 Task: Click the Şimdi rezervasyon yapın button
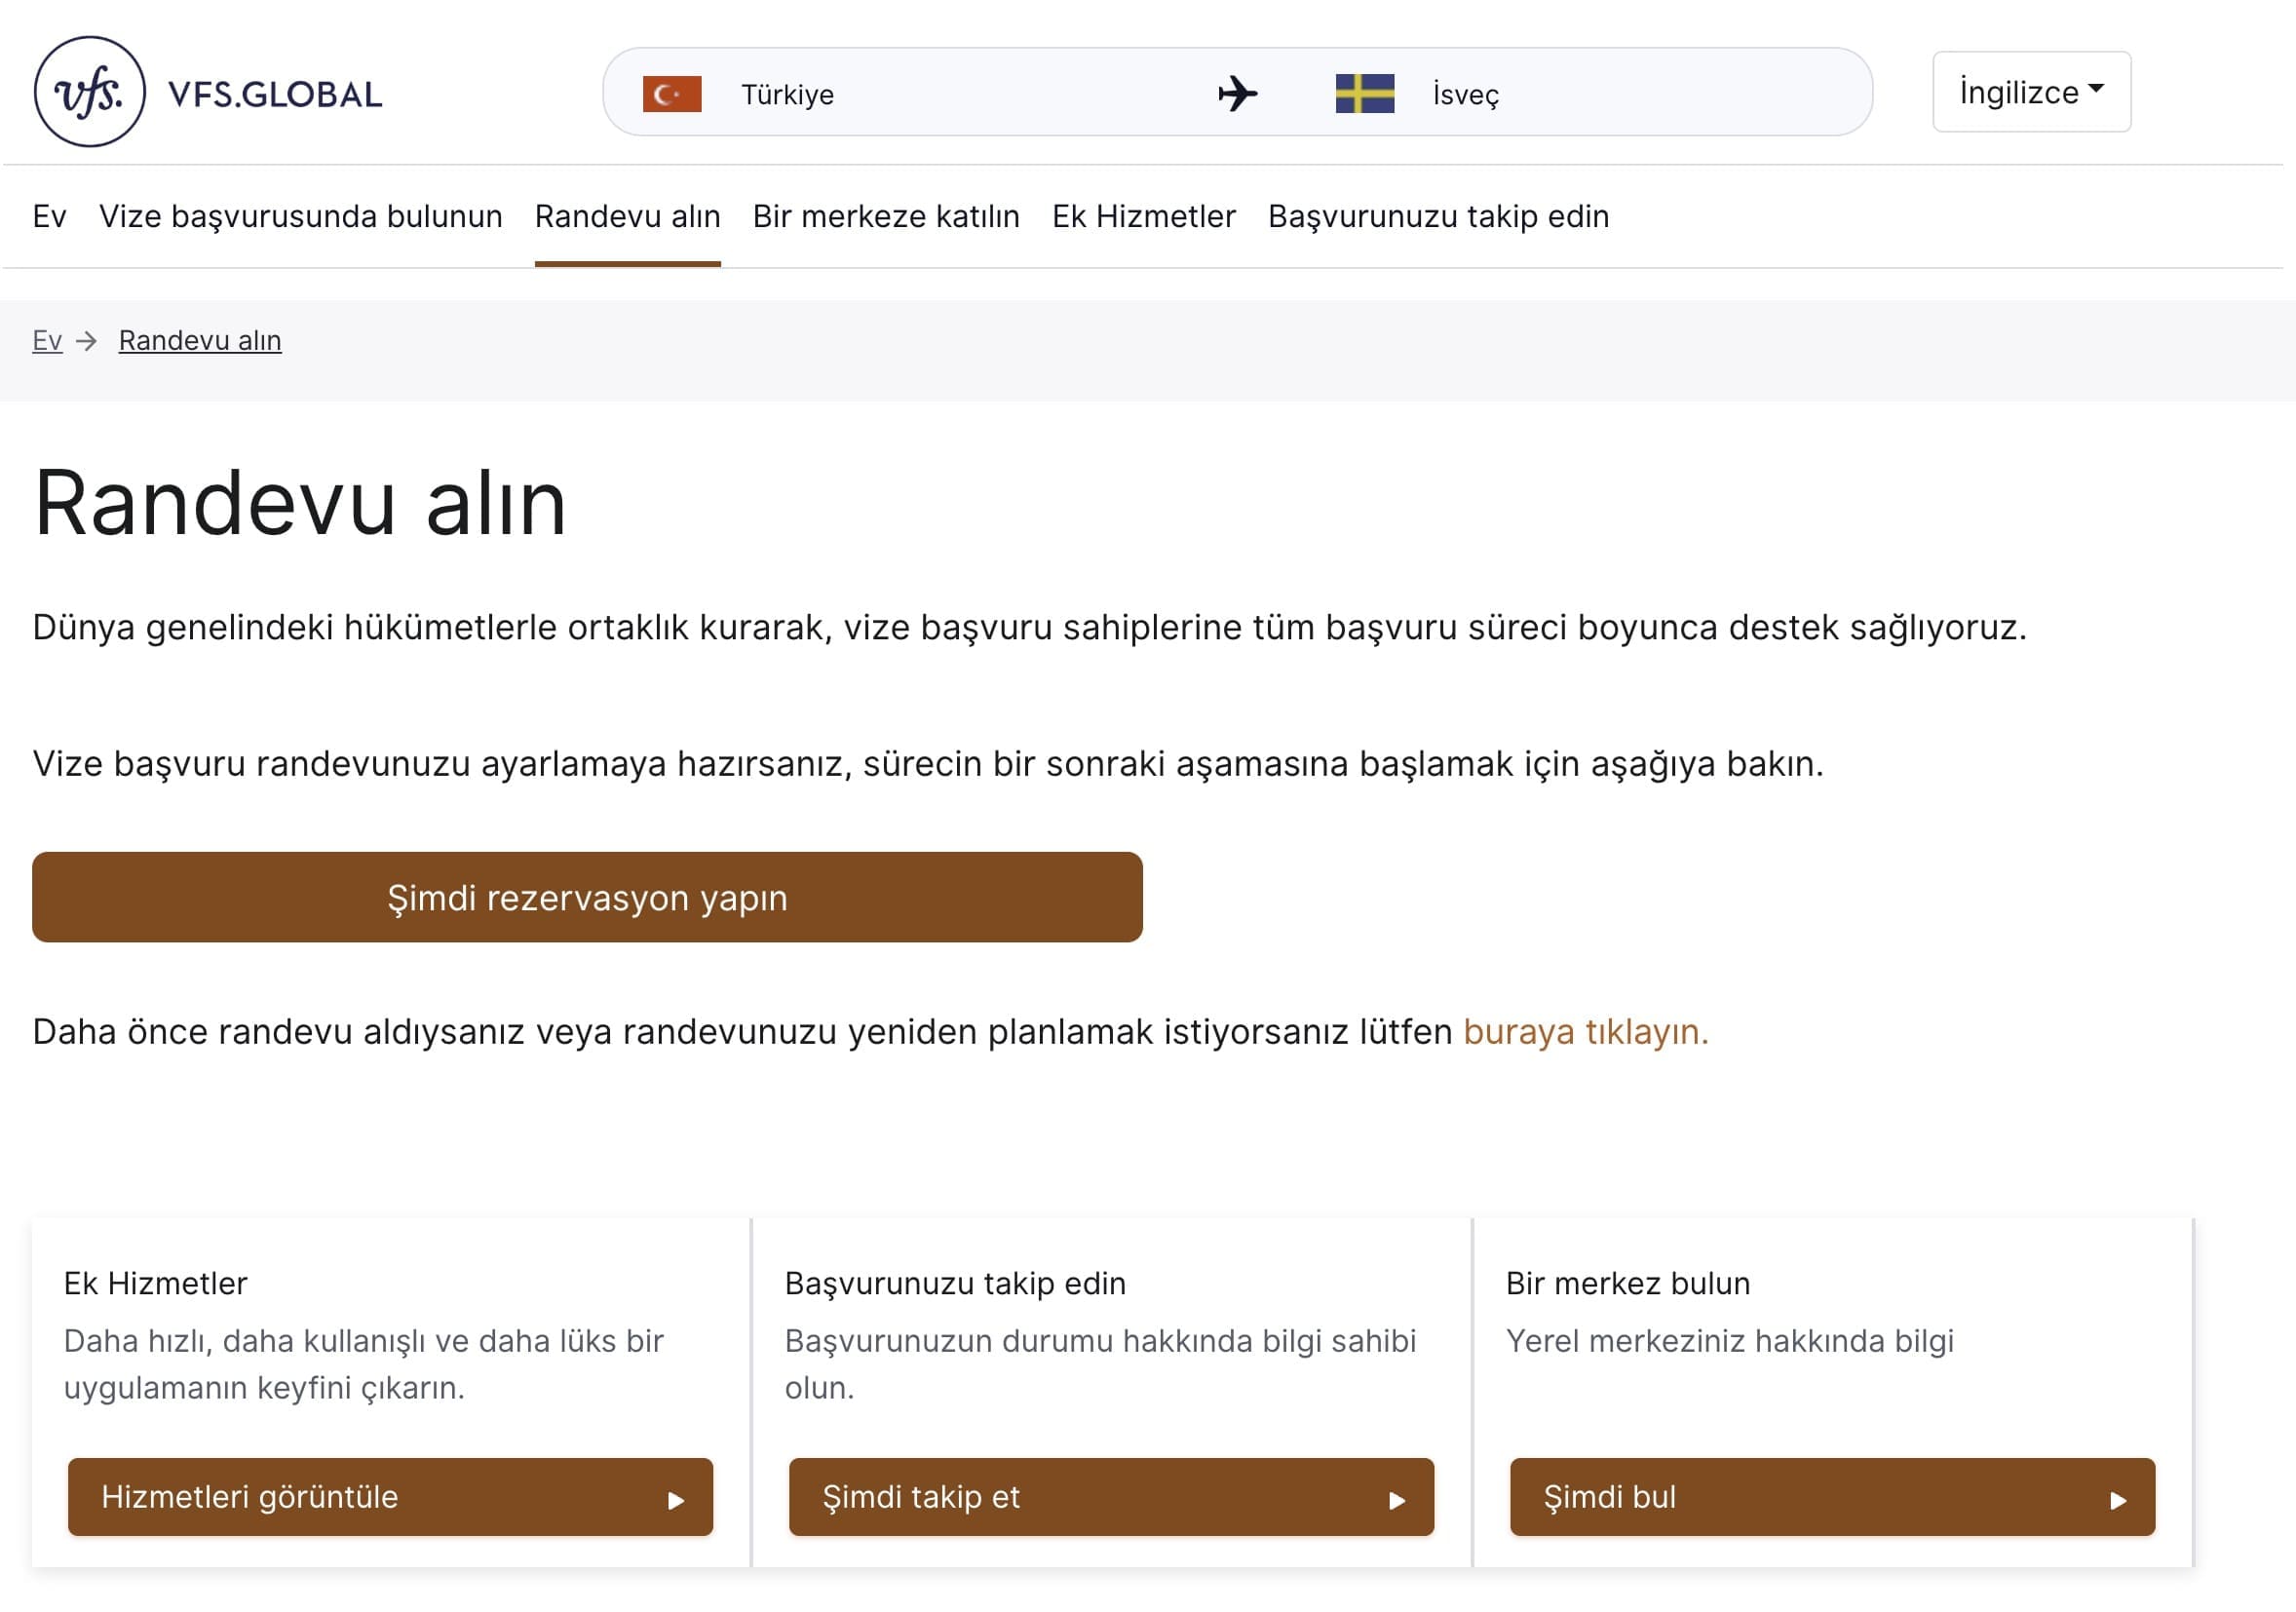(586, 897)
